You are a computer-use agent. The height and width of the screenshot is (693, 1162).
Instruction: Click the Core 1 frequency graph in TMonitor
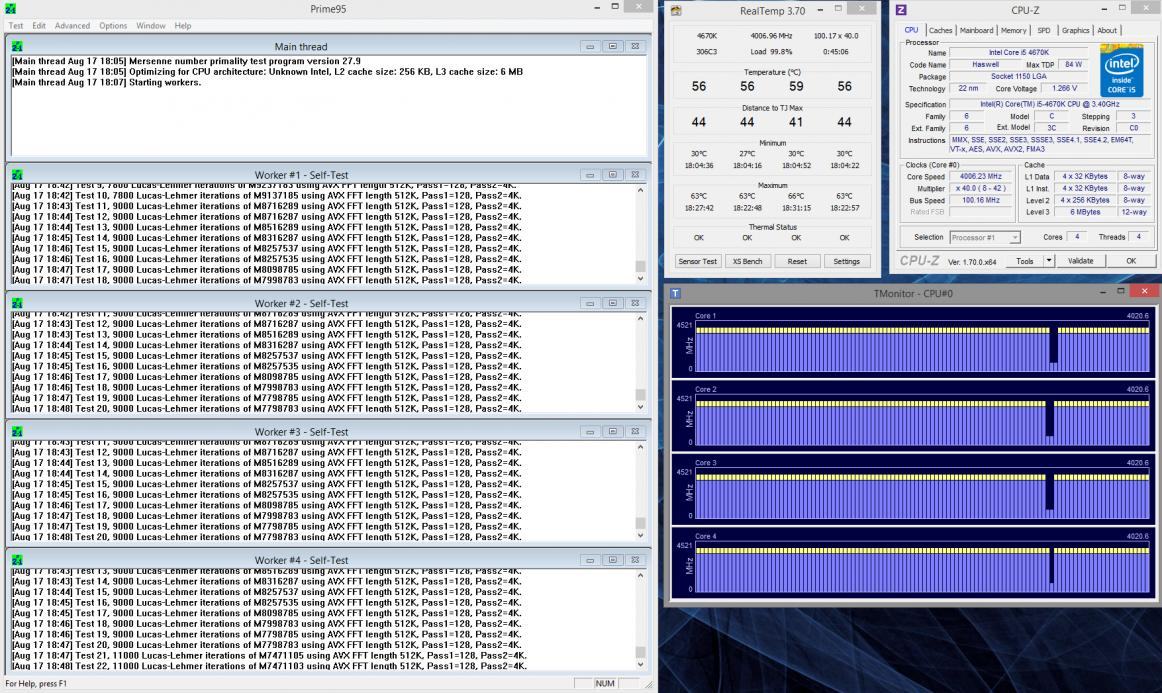pos(923,346)
